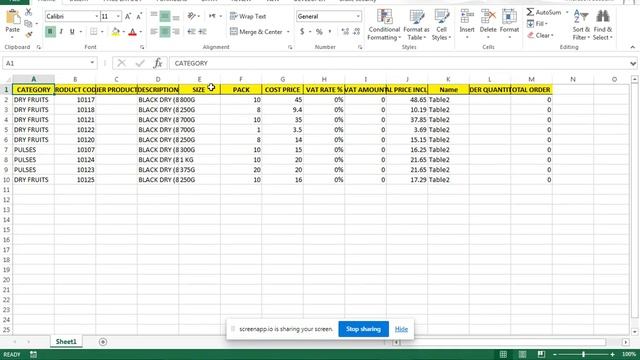640x360 pixels.
Task: Open Sort & Filter menu
Action: pos(581,25)
